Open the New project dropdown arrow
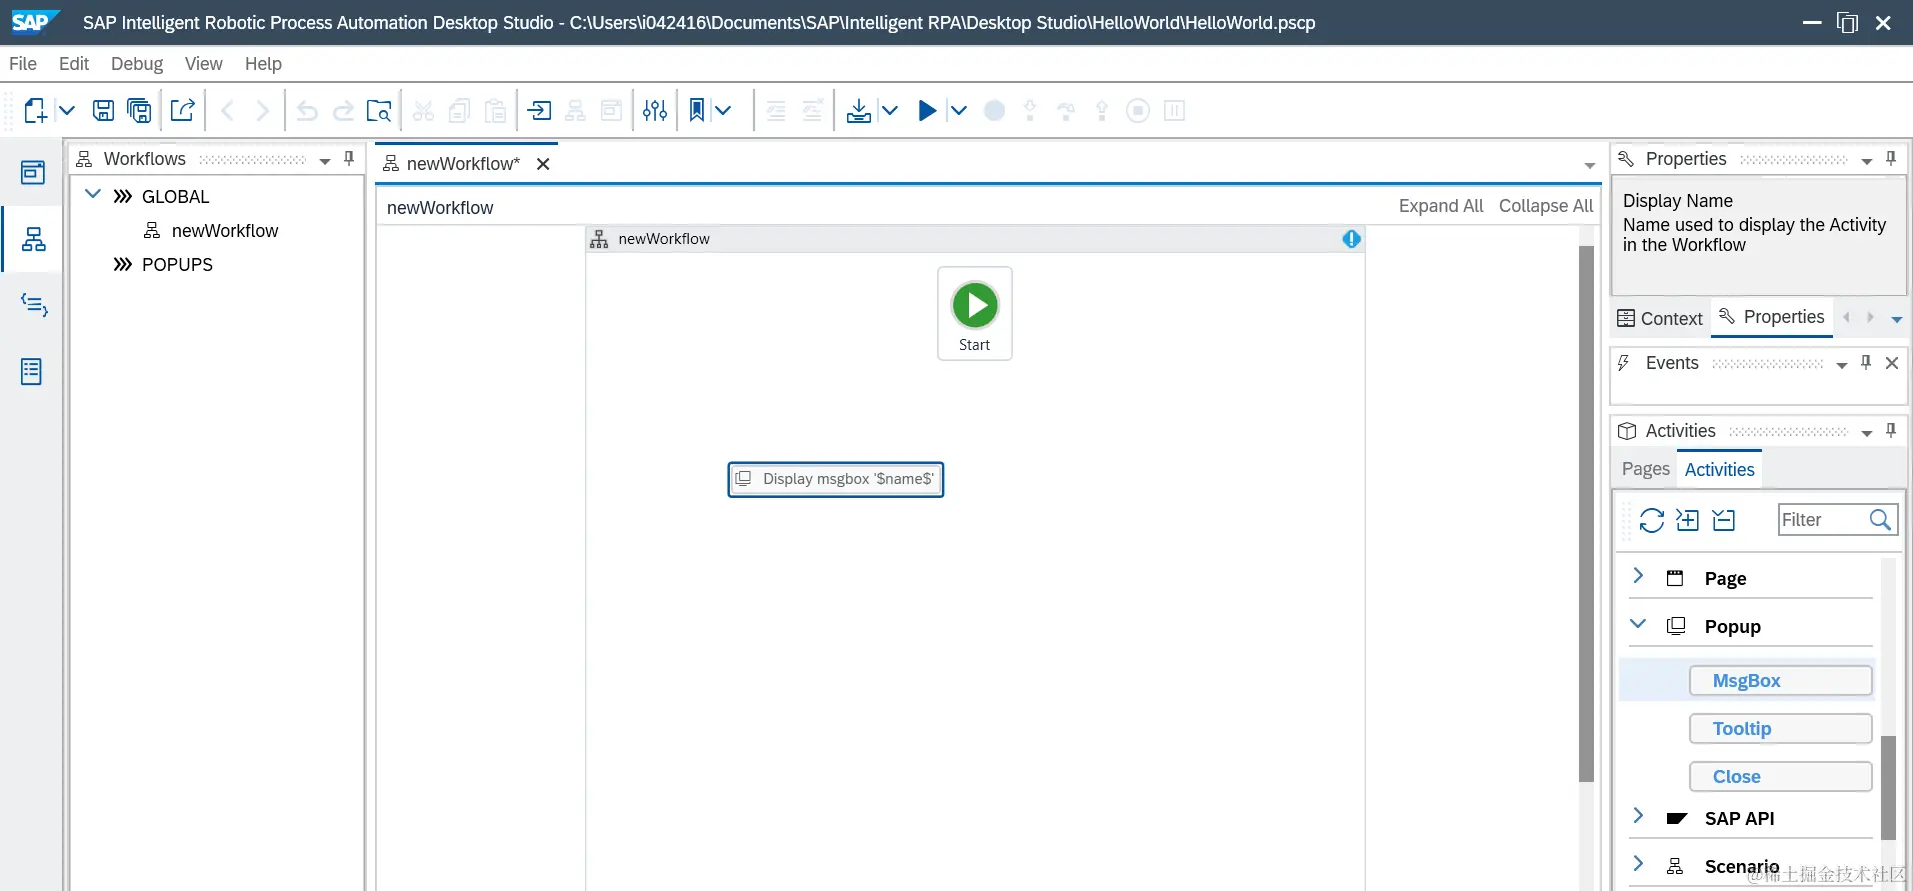This screenshot has width=1913, height=891. 67,110
